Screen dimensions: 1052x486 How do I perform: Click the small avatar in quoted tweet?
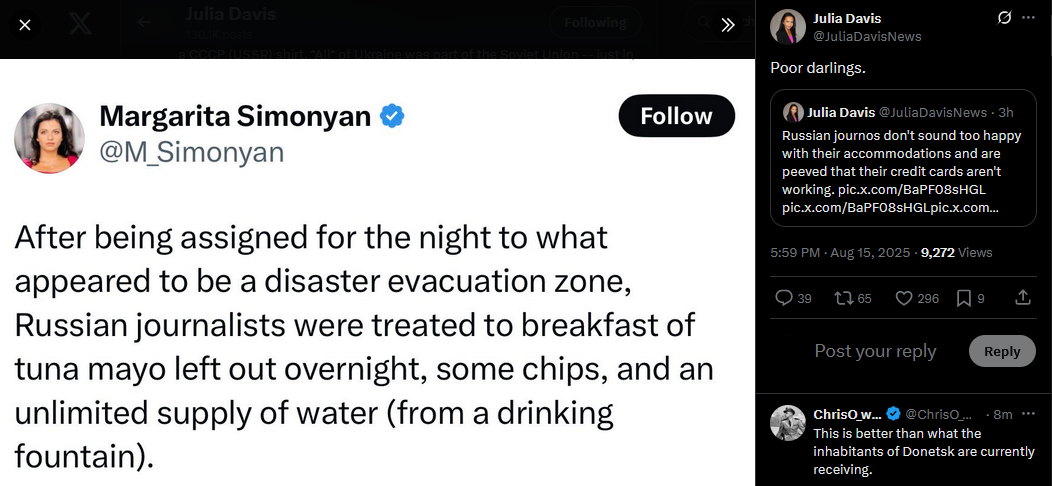[793, 112]
